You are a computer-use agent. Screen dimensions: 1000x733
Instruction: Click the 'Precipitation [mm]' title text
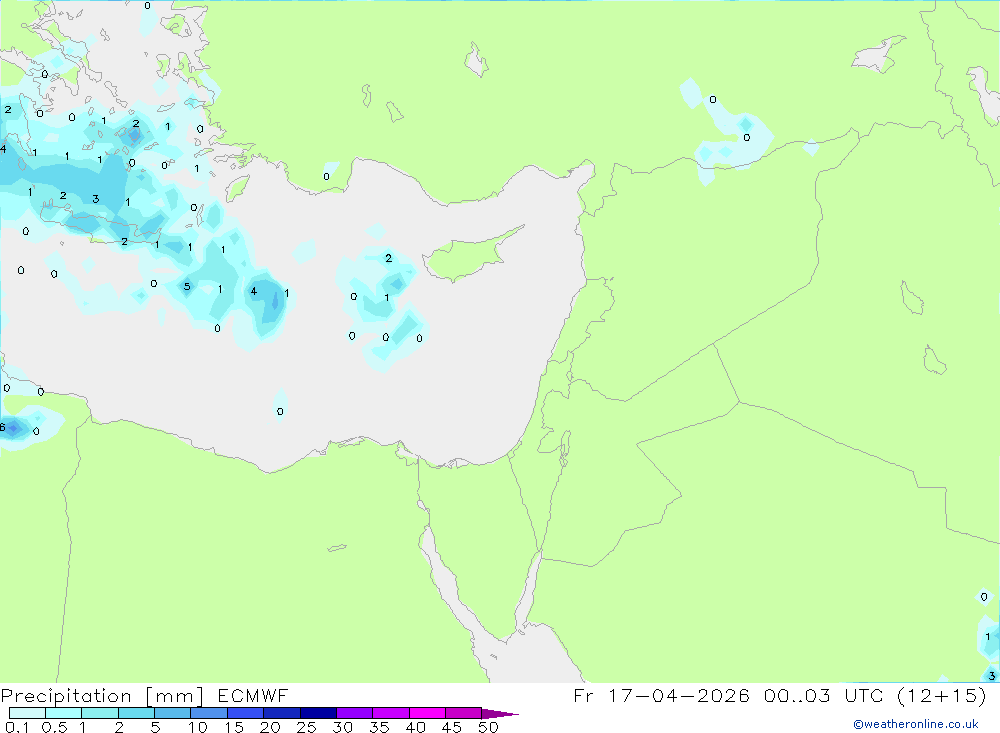[102, 696]
